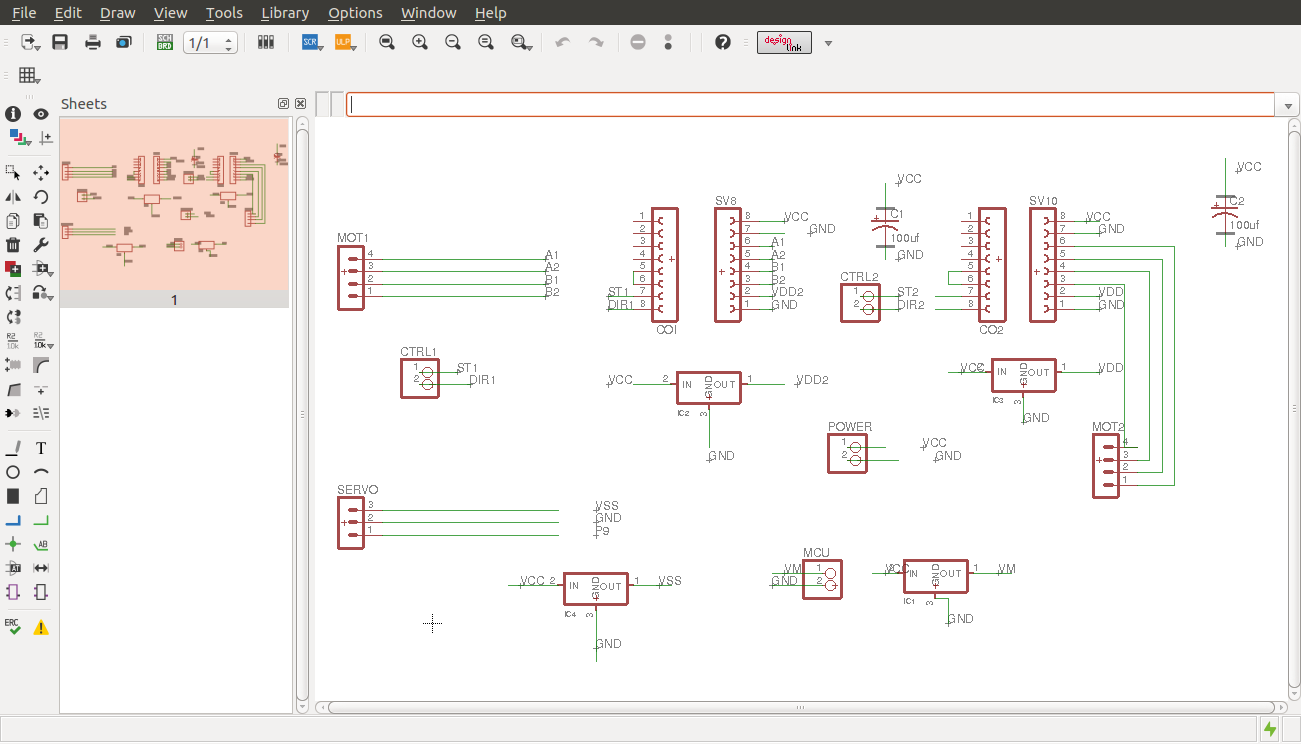Click the Save icon in toolbar
This screenshot has width=1301, height=744.
[60, 42]
